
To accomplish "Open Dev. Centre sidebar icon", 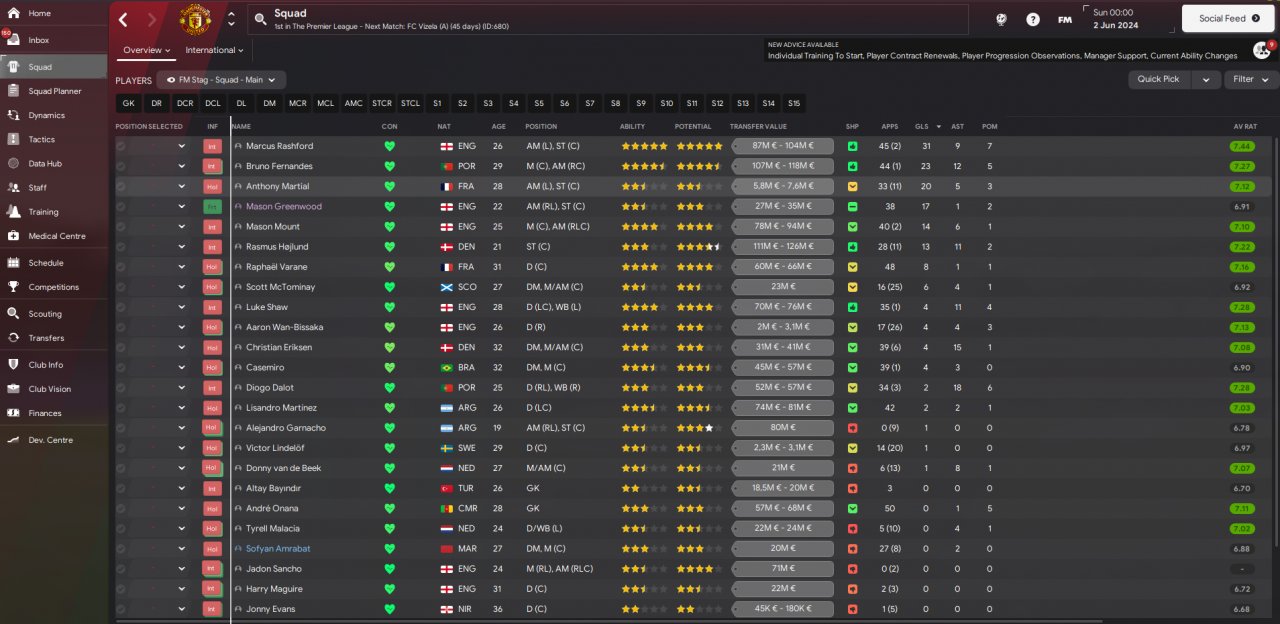I will click(x=13, y=439).
